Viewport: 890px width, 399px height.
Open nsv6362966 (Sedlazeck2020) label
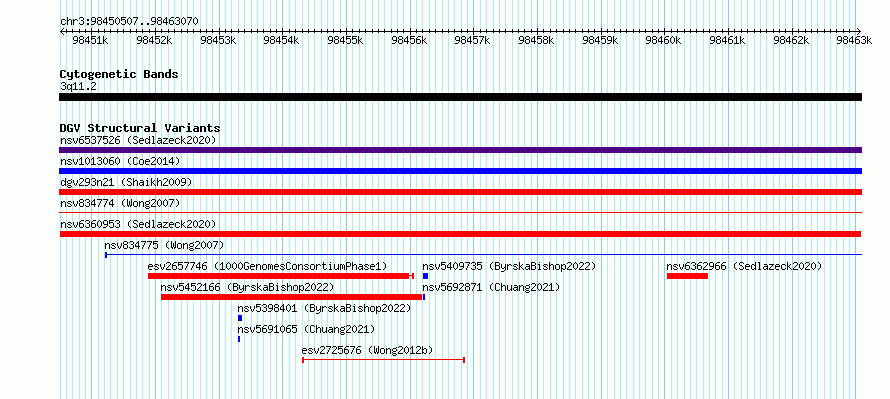[744, 266]
